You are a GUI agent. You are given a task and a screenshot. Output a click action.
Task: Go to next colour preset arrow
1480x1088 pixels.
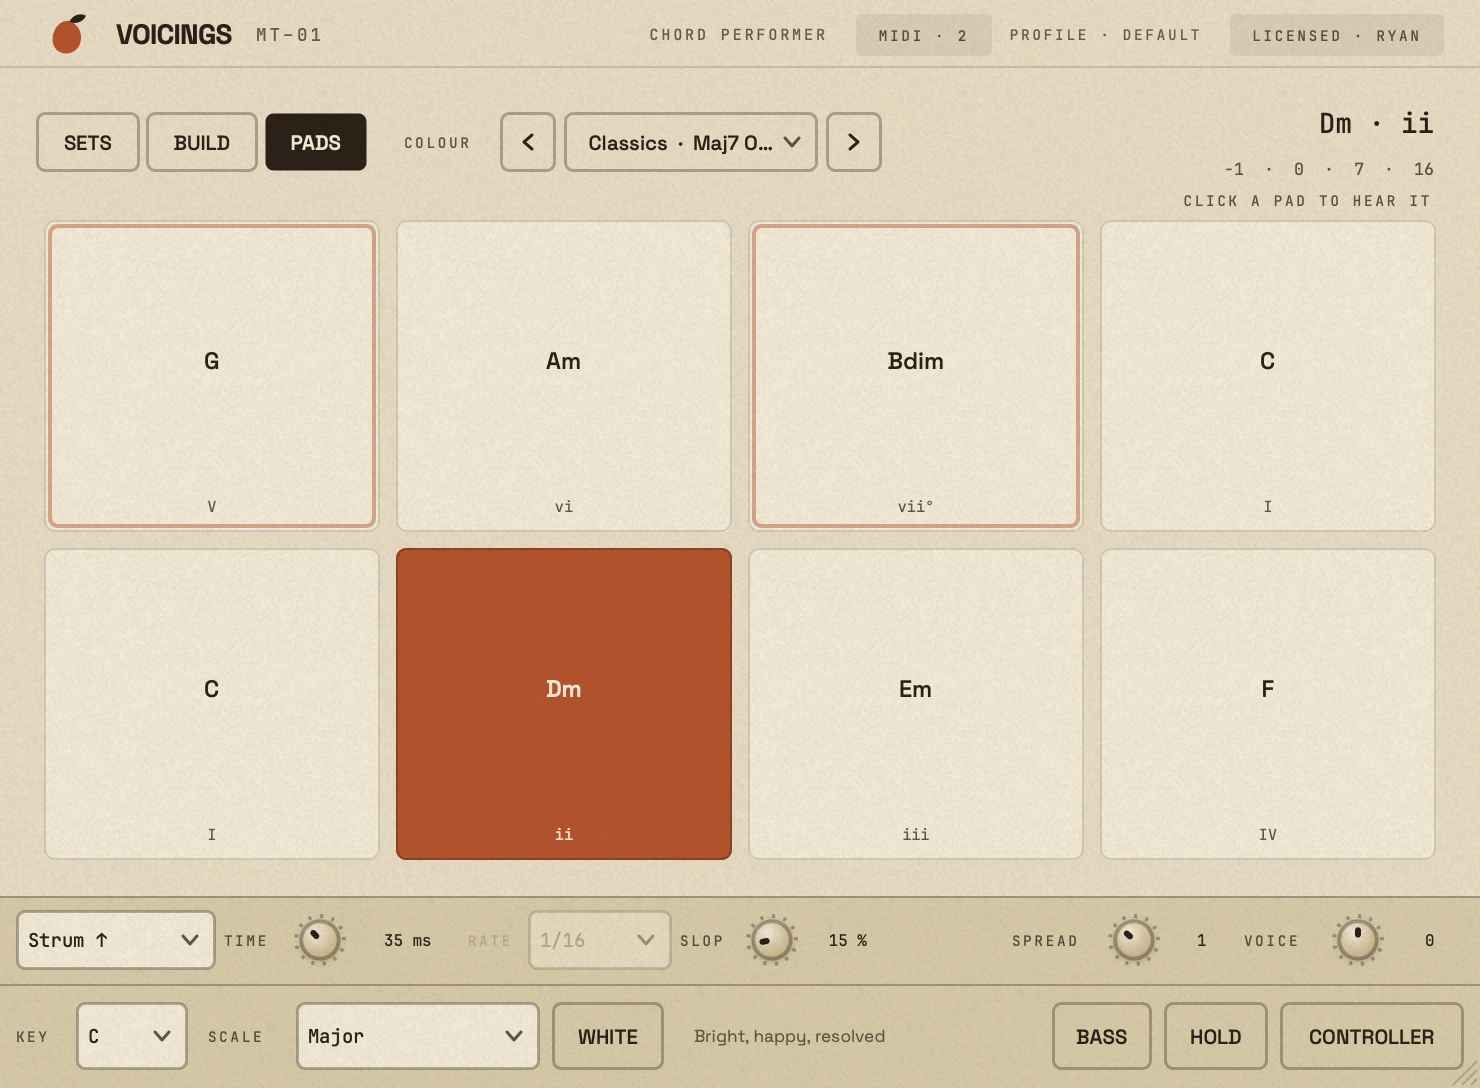854,142
